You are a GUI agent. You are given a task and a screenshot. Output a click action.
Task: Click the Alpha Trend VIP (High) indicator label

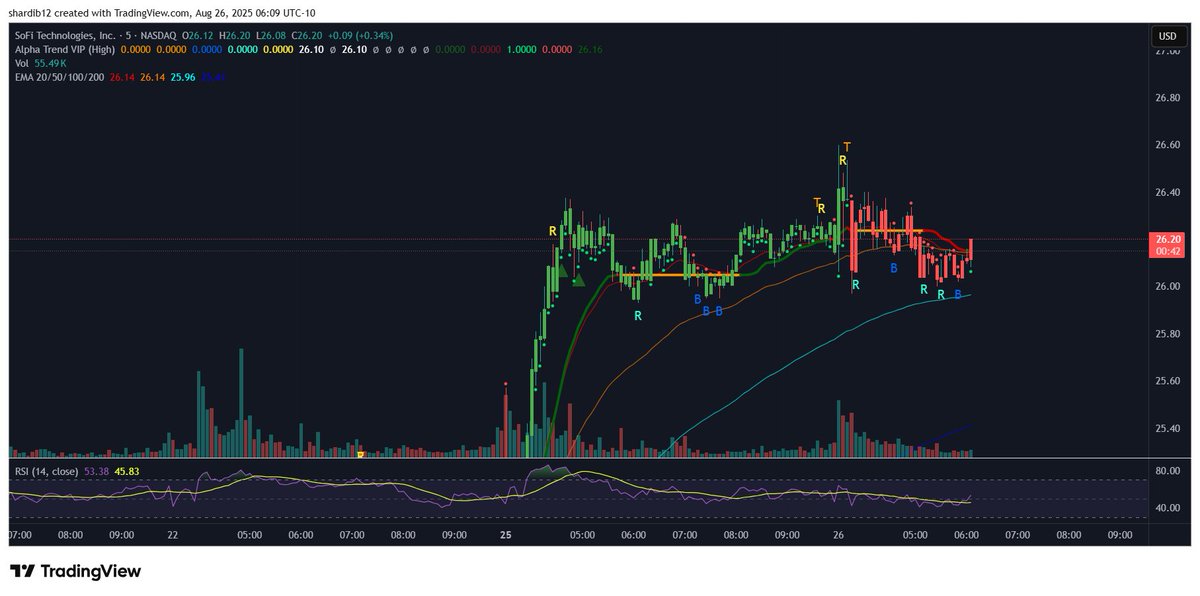pos(63,48)
